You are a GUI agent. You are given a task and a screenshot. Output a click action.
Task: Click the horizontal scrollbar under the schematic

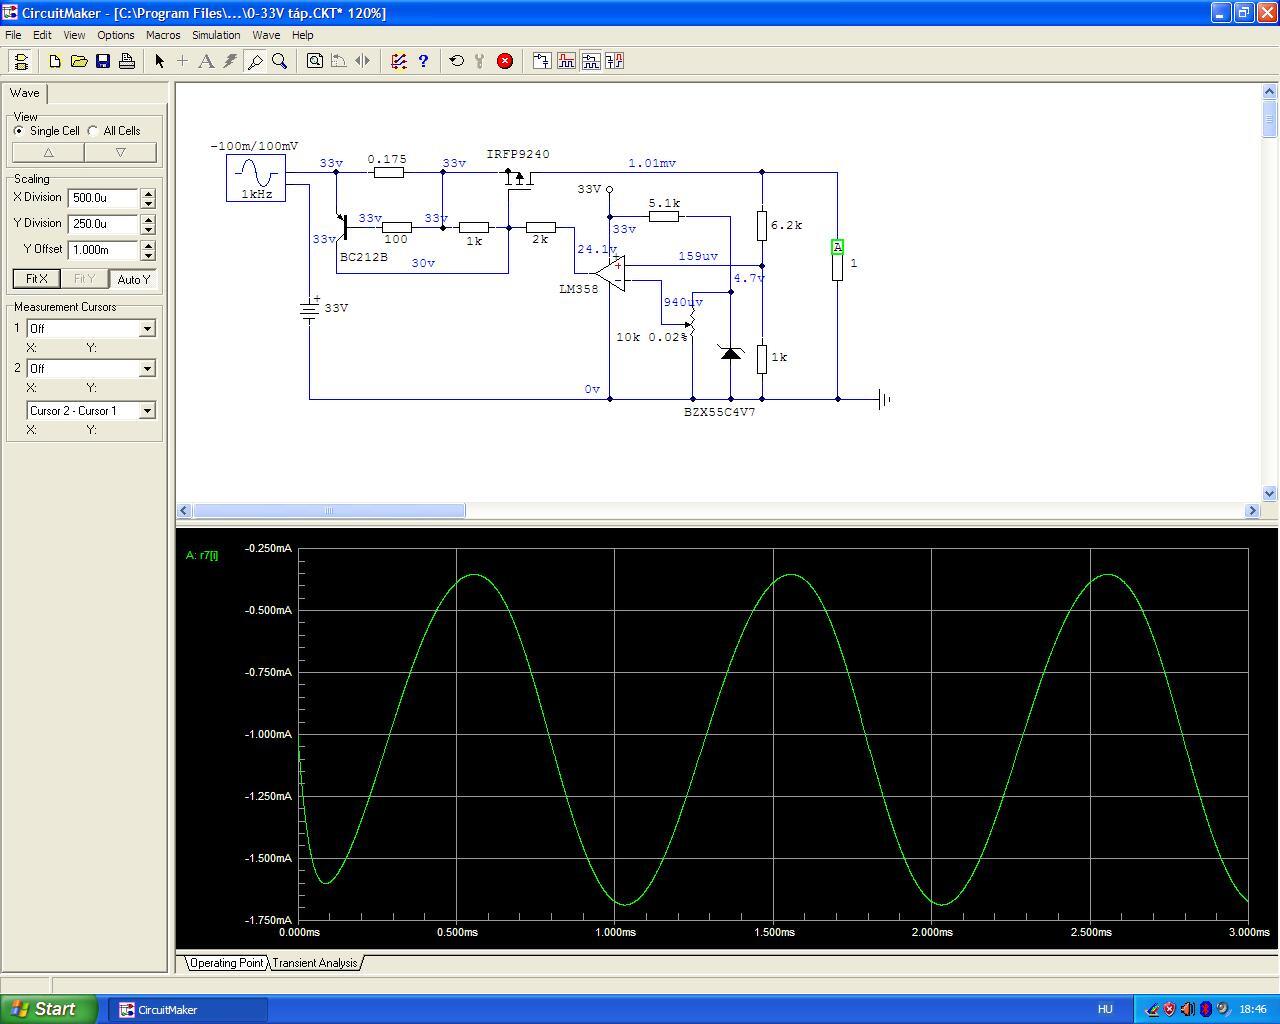(329, 511)
